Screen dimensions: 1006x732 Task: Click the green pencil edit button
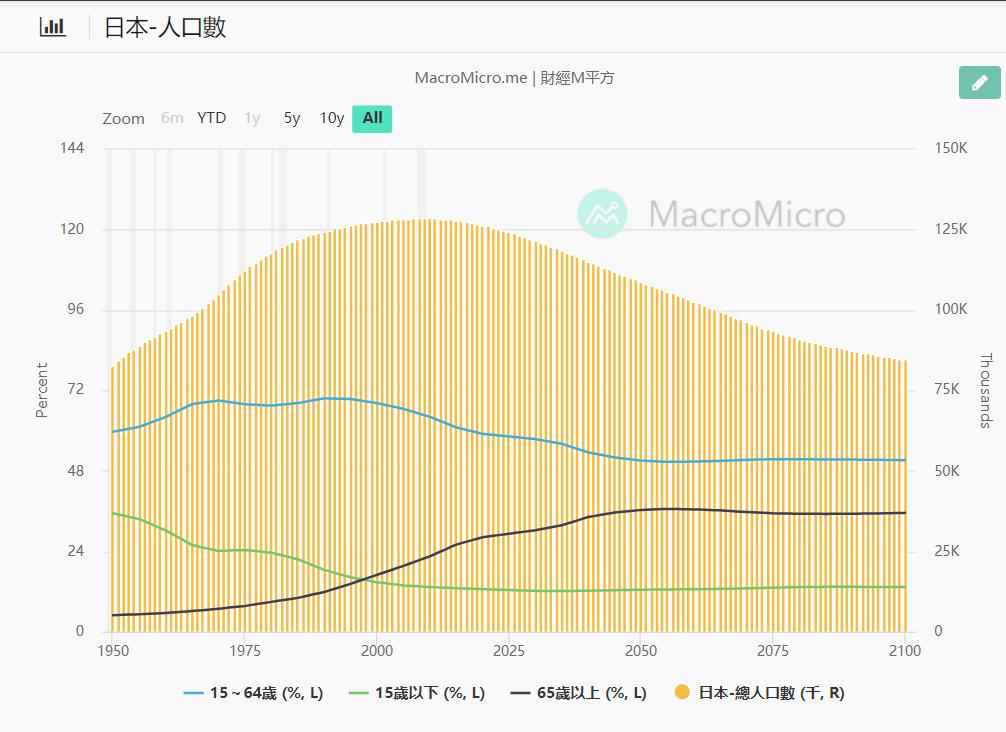tap(979, 82)
